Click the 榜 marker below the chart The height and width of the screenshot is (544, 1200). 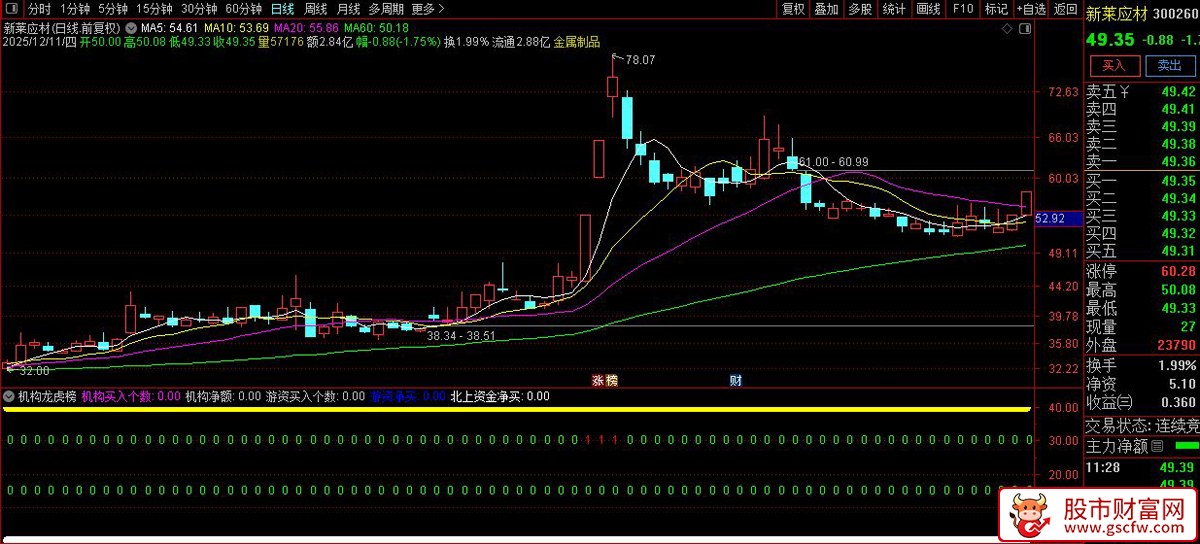611,380
